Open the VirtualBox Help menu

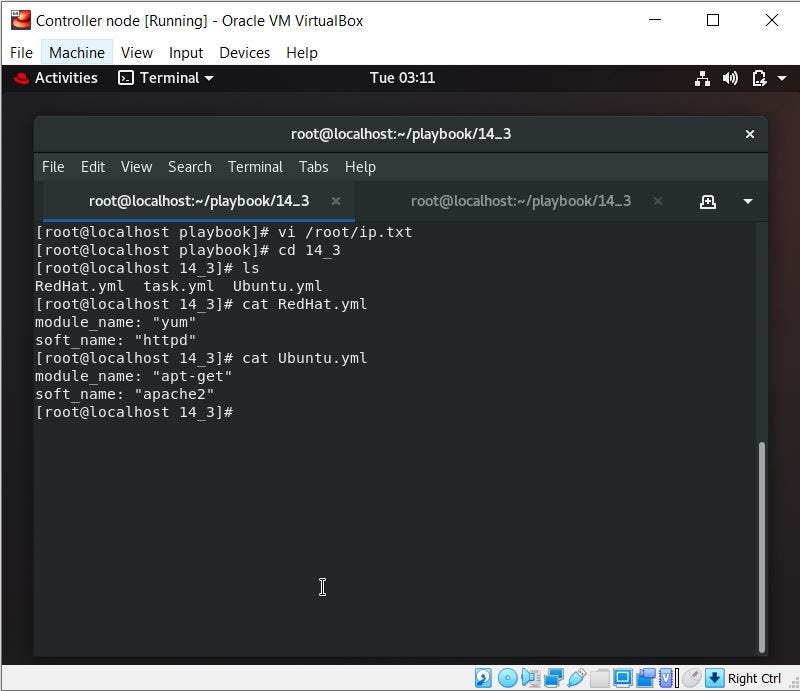click(302, 53)
